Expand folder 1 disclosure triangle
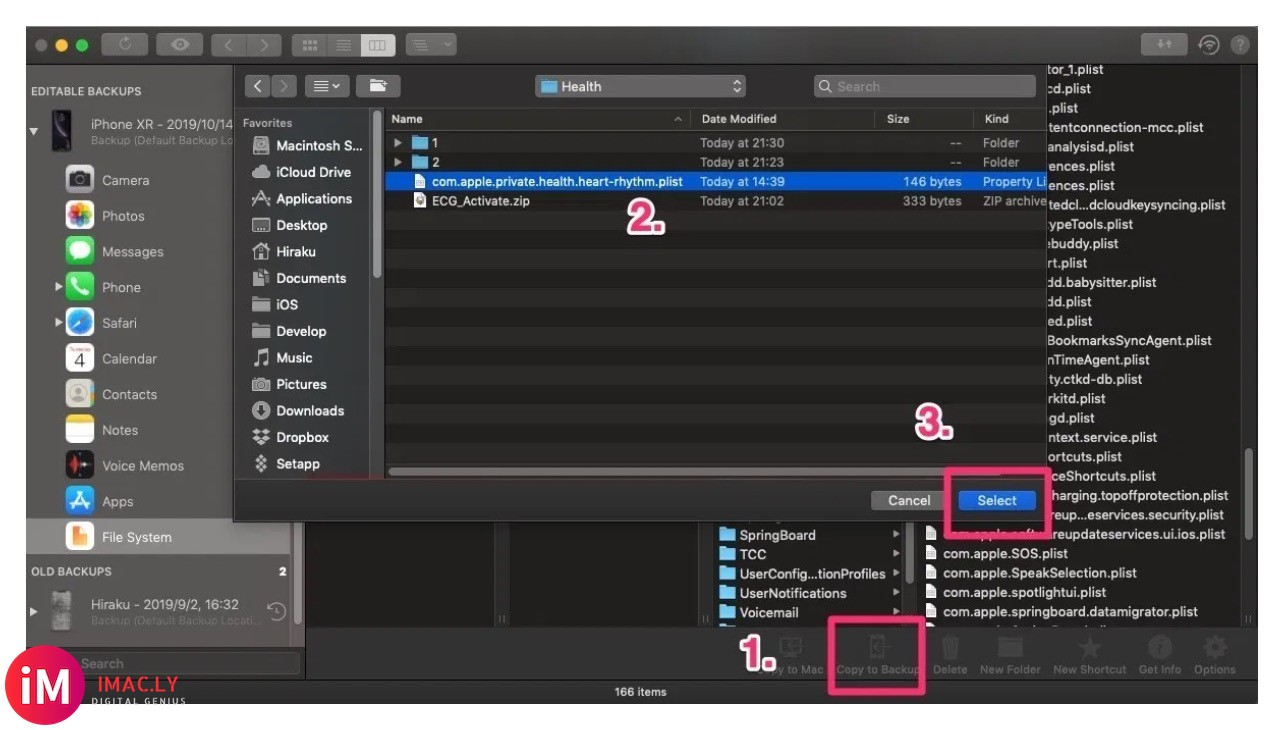Viewport: 1286px width, 730px height. click(x=398, y=143)
